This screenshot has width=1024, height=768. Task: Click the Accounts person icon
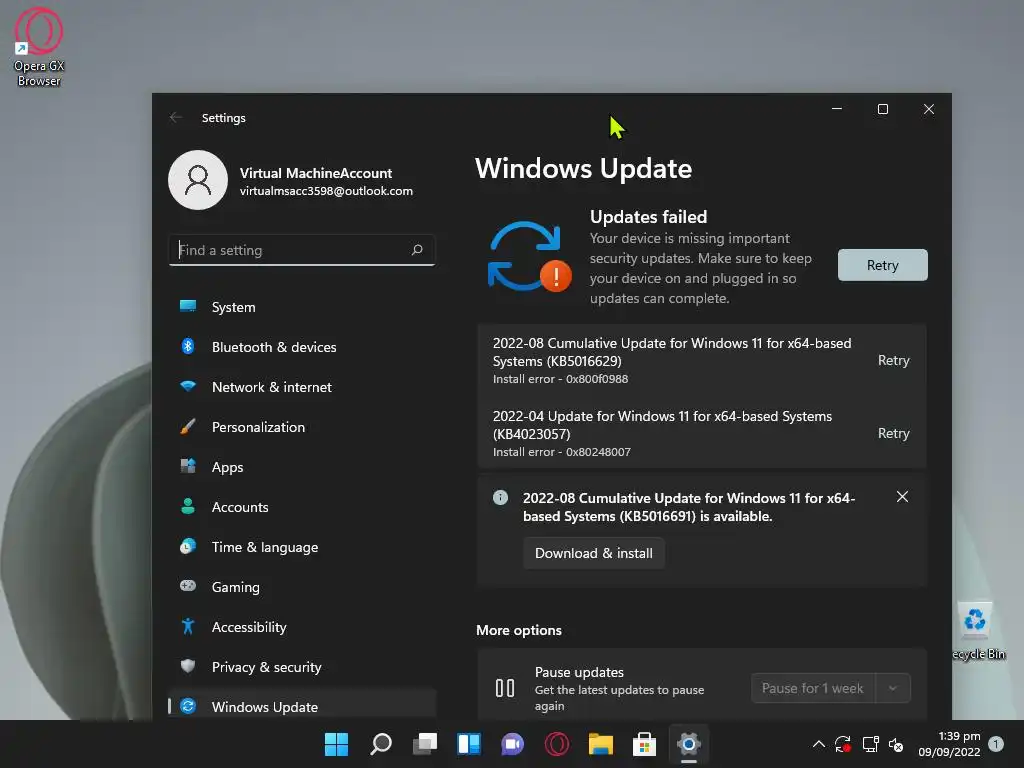coord(188,506)
